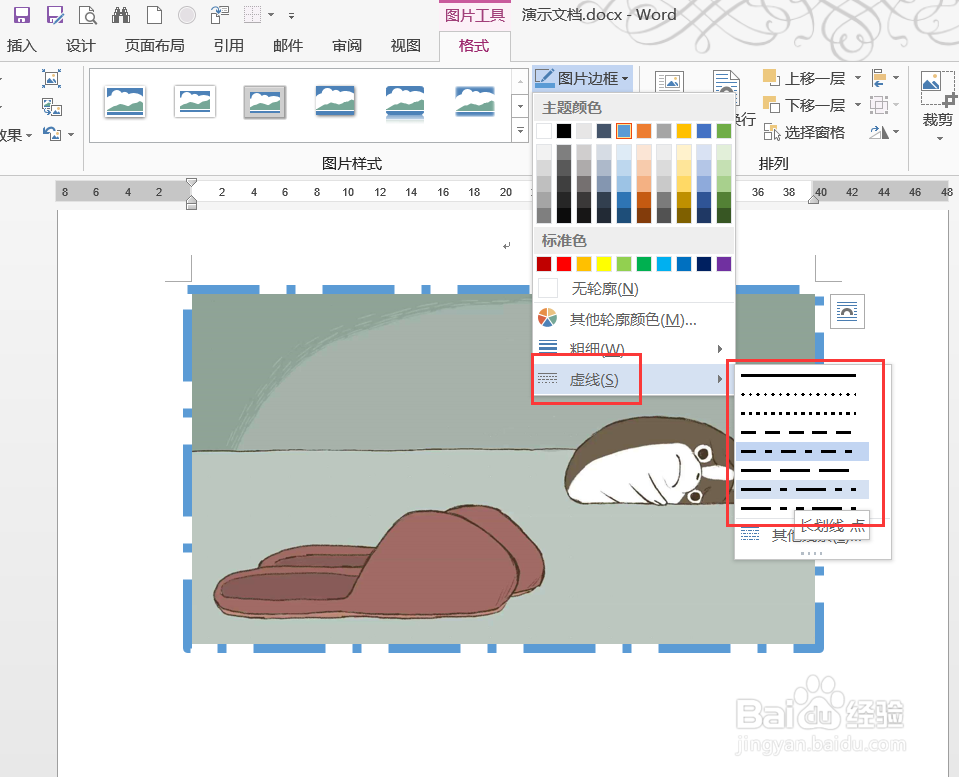
Task: Open the Mailings tab
Action: (x=287, y=46)
